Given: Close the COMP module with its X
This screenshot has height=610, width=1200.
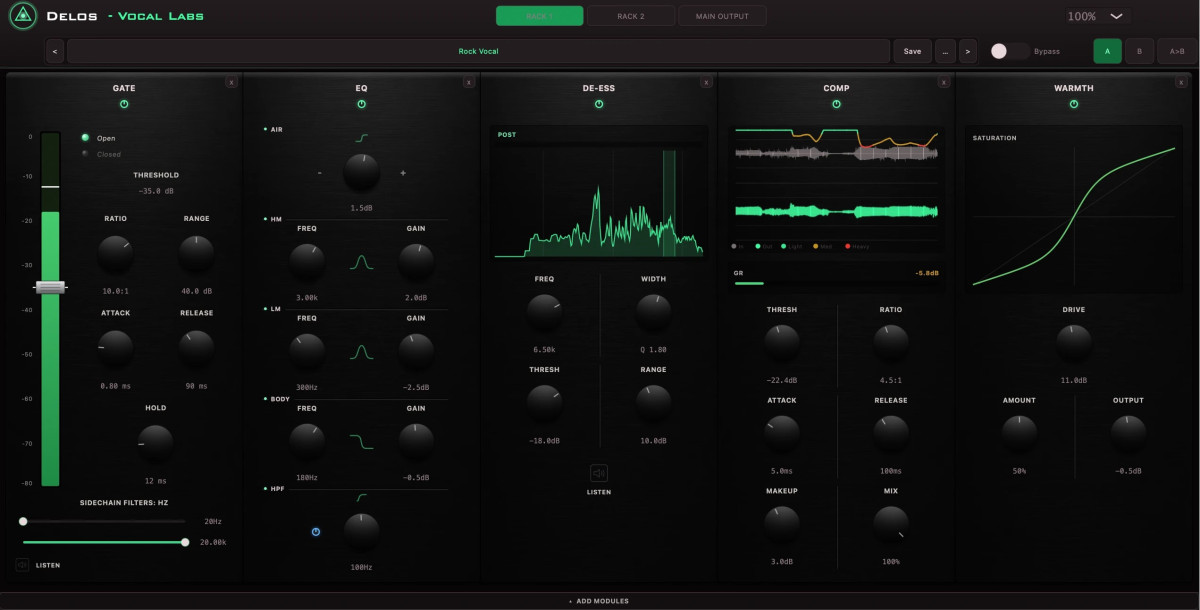Looking at the screenshot, I should (944, 82).
